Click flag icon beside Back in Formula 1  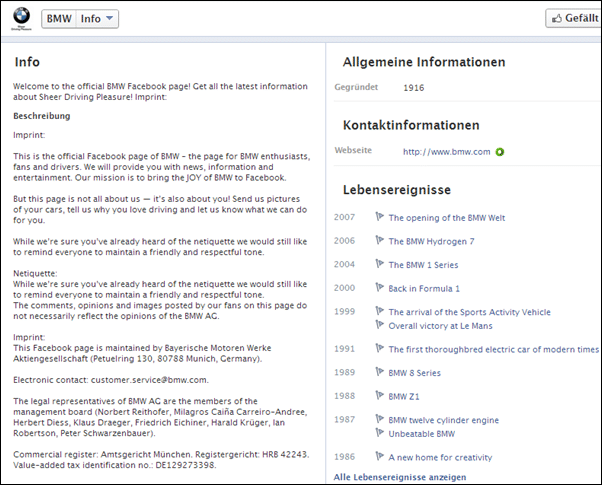tap(379, 288)
